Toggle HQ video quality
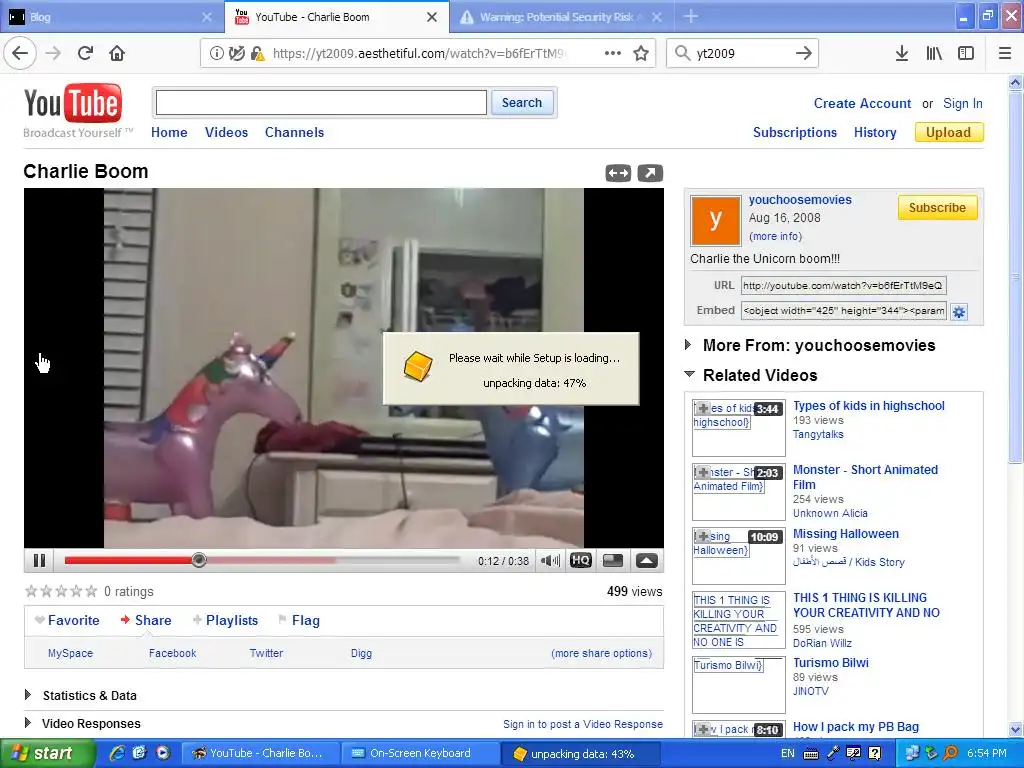The height and width of the screenshot is (768, 1024). coord(581,560)
